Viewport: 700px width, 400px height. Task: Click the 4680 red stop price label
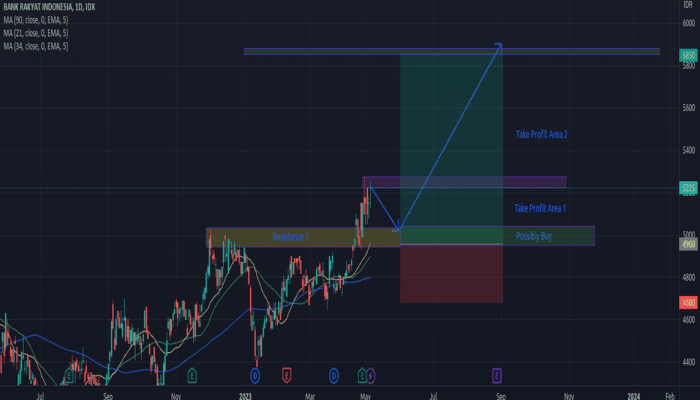pyautogui.click(x=688, y=302)
